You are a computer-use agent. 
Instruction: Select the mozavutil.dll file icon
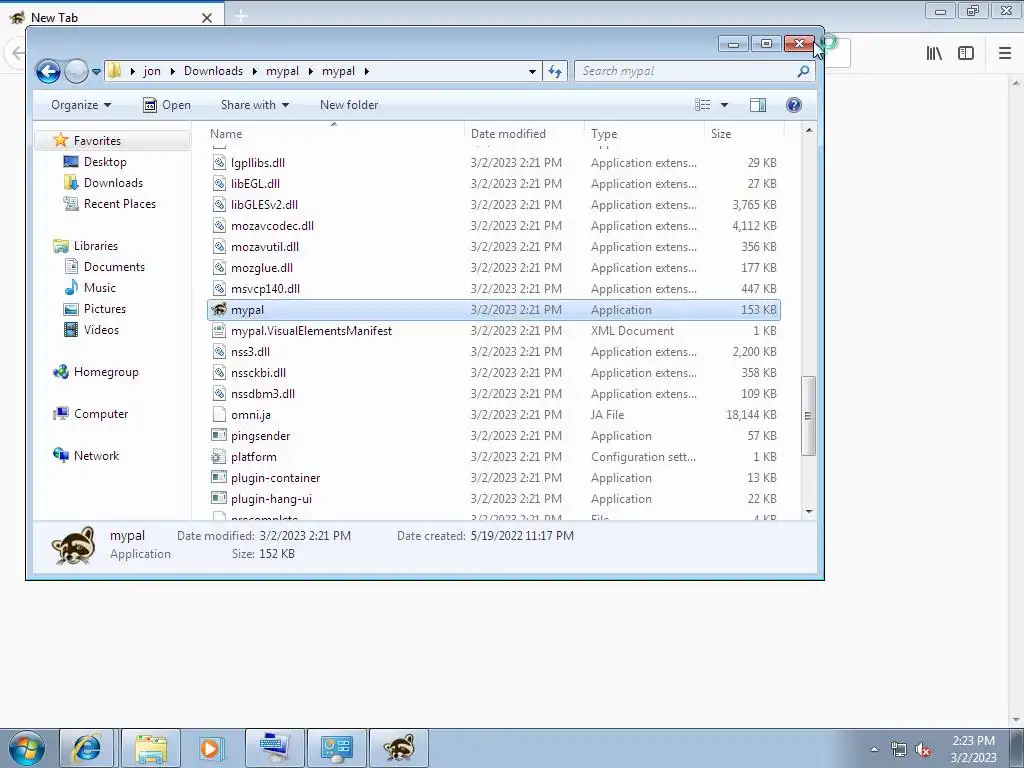219,246
